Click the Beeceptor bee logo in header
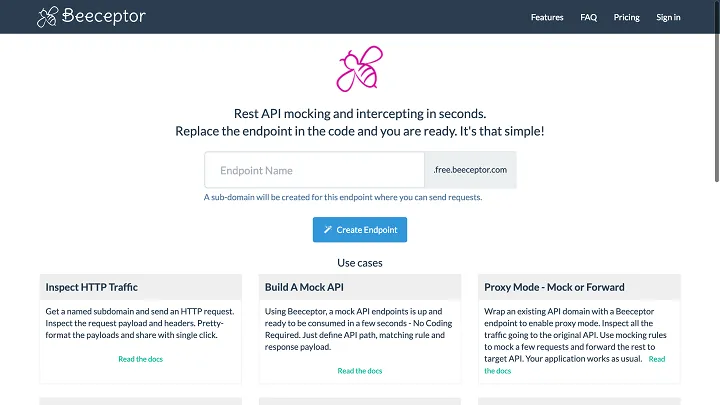 click(48, 17)
